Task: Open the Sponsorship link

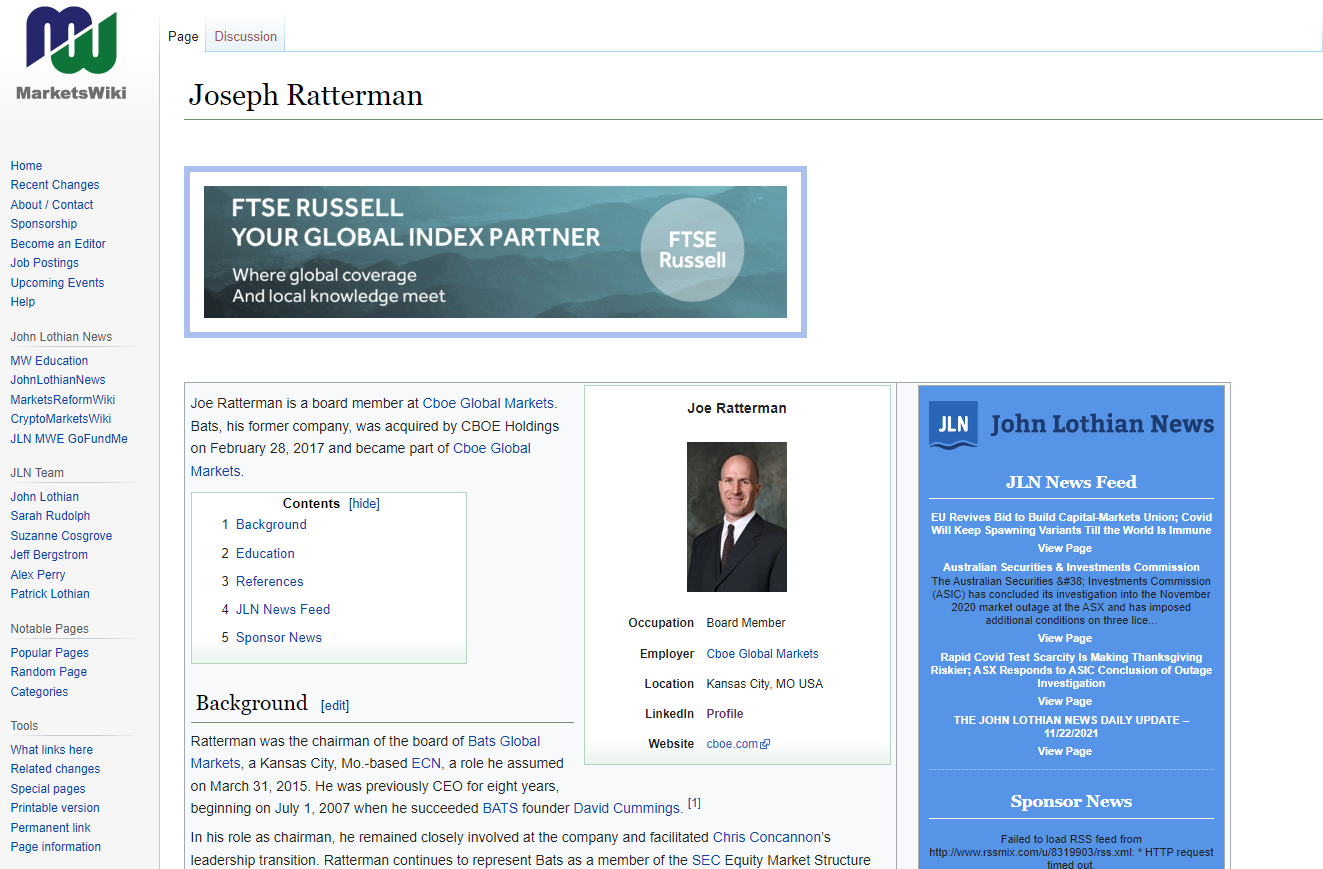Action: pyautogui.click(x=44, y=224)
